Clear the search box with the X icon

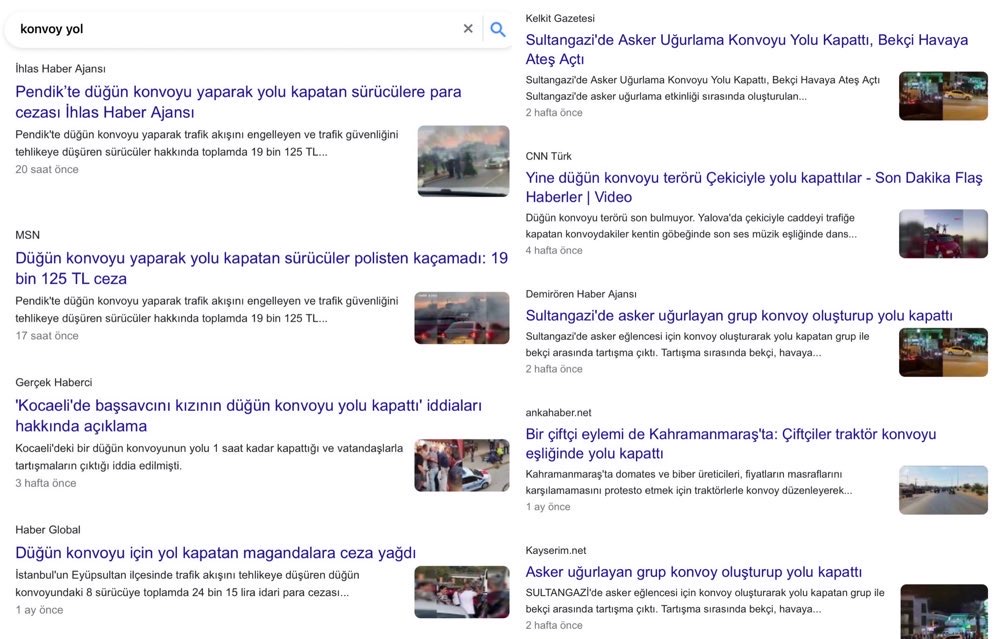(468, 29)
